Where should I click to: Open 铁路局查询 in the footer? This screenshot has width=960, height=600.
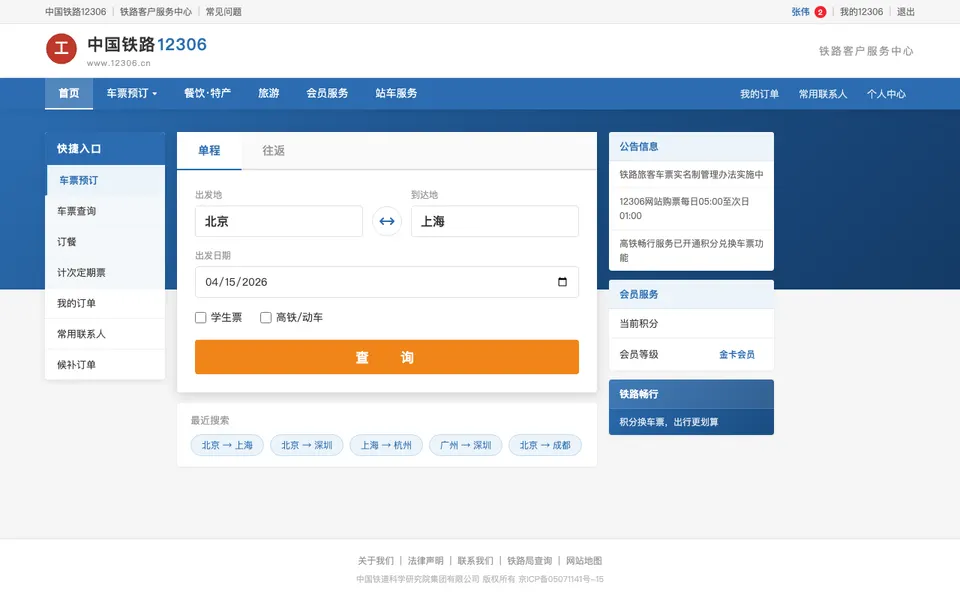(x=530, y=561)
